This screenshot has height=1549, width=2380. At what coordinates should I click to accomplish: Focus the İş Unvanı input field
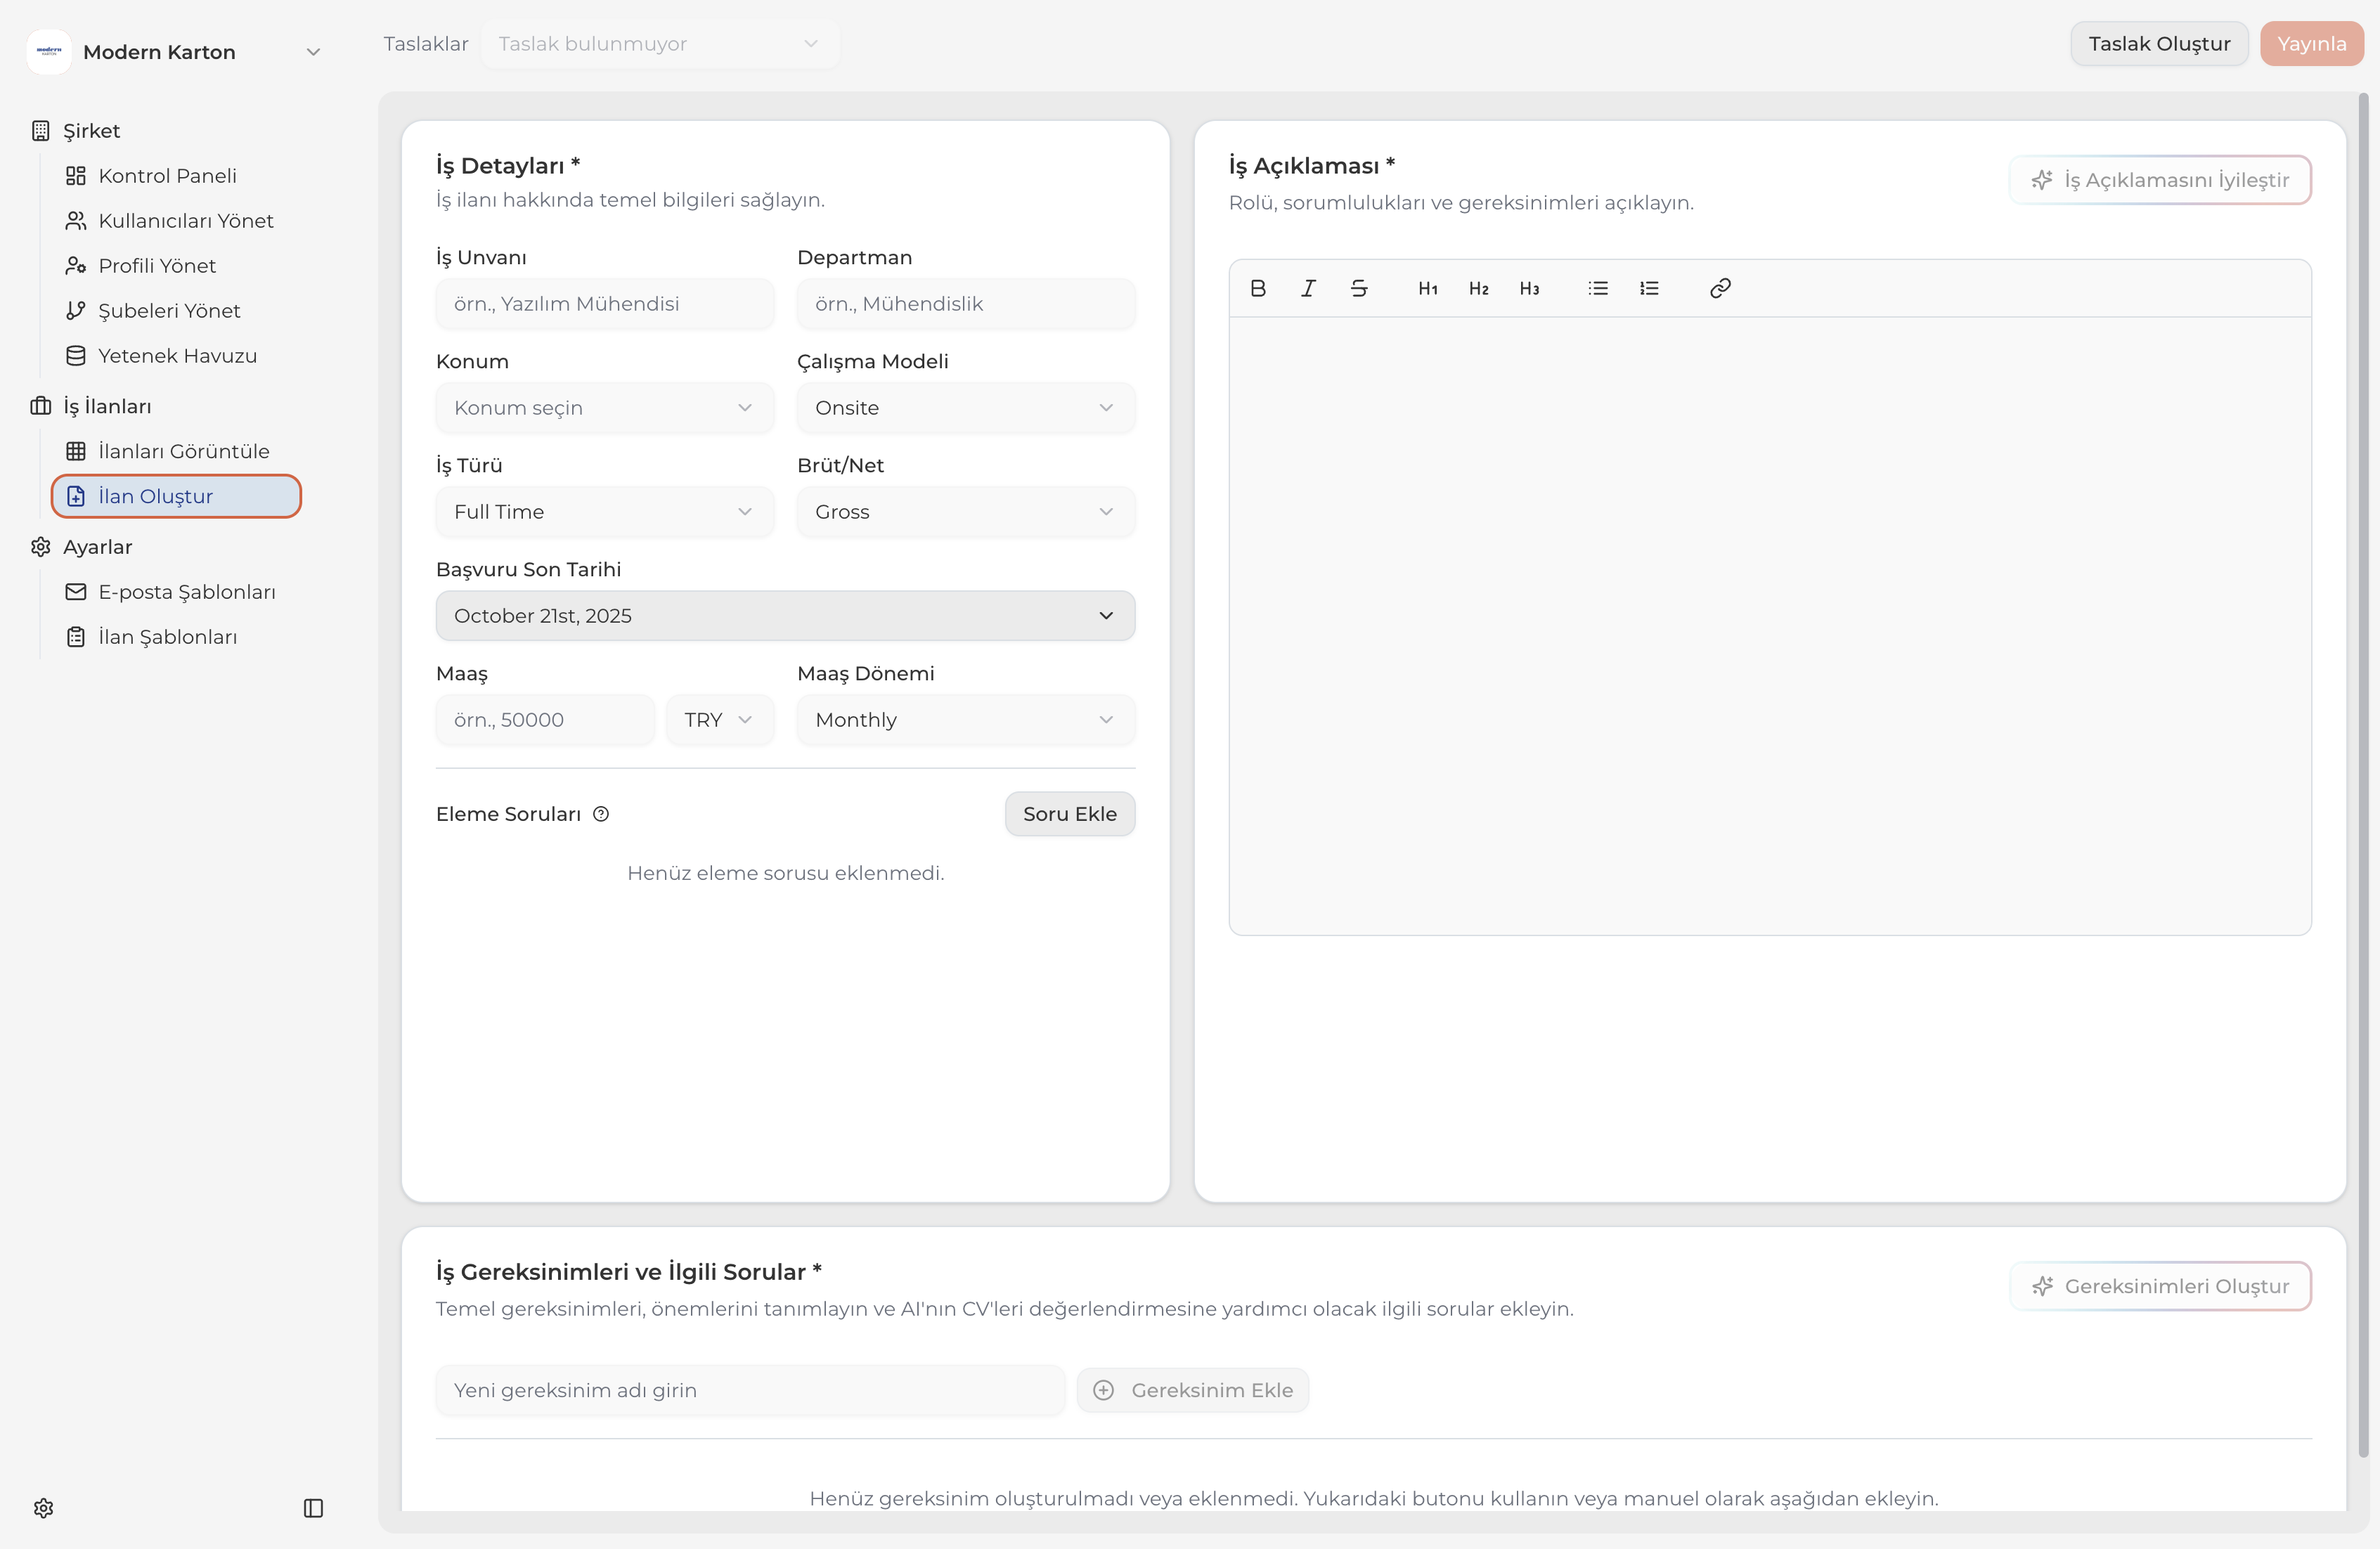[604, 304]
